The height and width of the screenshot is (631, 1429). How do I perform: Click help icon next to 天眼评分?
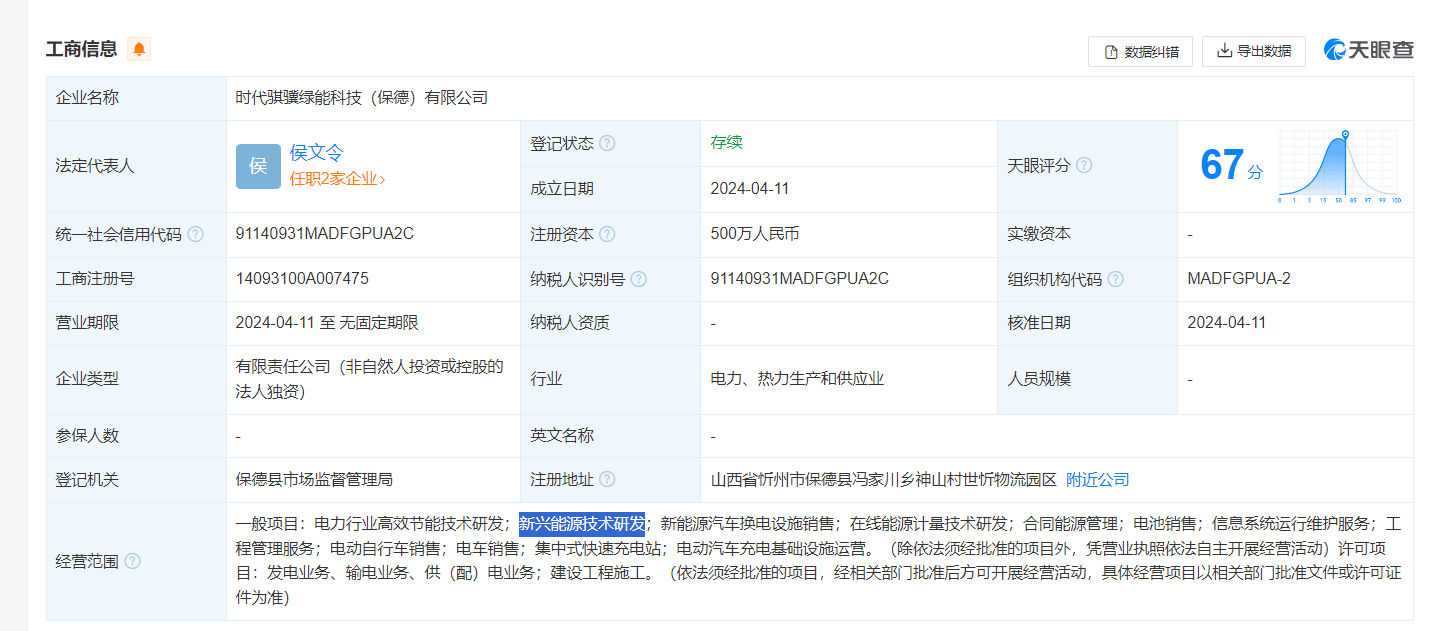[1084, 166]
